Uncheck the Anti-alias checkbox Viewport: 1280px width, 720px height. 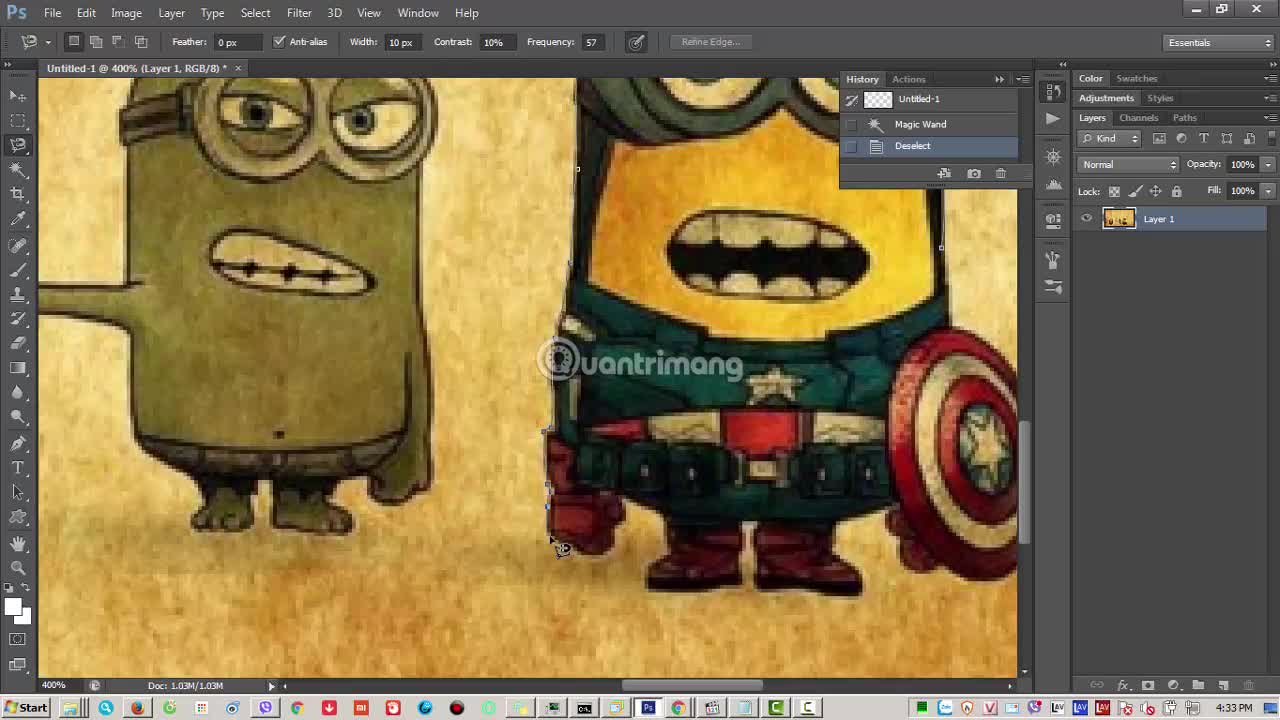click(279, 42)
